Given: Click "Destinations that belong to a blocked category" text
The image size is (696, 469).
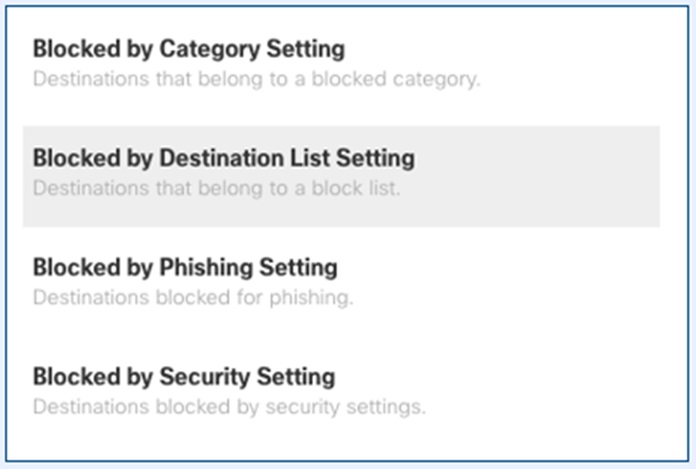Looking at the screenshot, I should tap(256, 79).
